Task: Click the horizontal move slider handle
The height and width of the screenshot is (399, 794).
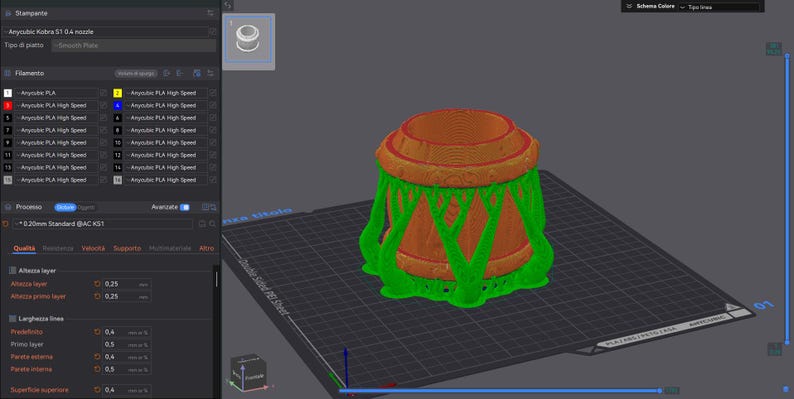Action: (x=659, y=390)
